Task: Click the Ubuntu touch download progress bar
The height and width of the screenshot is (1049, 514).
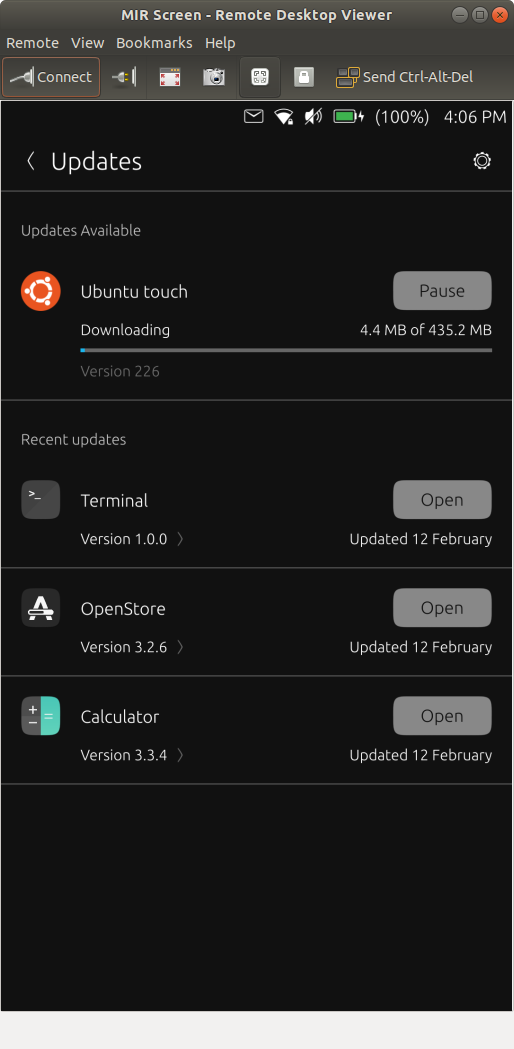Action: tap(286, 350)
